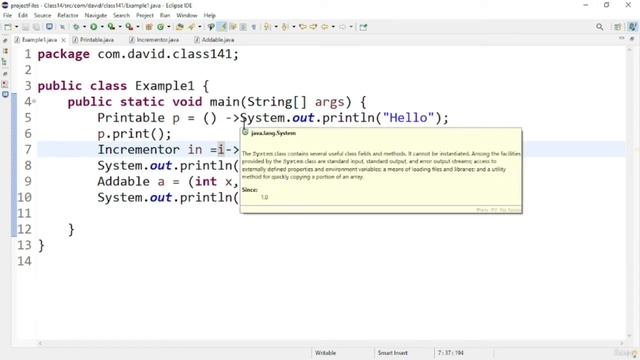Click the New Java Package icon
The image size is (640, 360).
(149, 27)
